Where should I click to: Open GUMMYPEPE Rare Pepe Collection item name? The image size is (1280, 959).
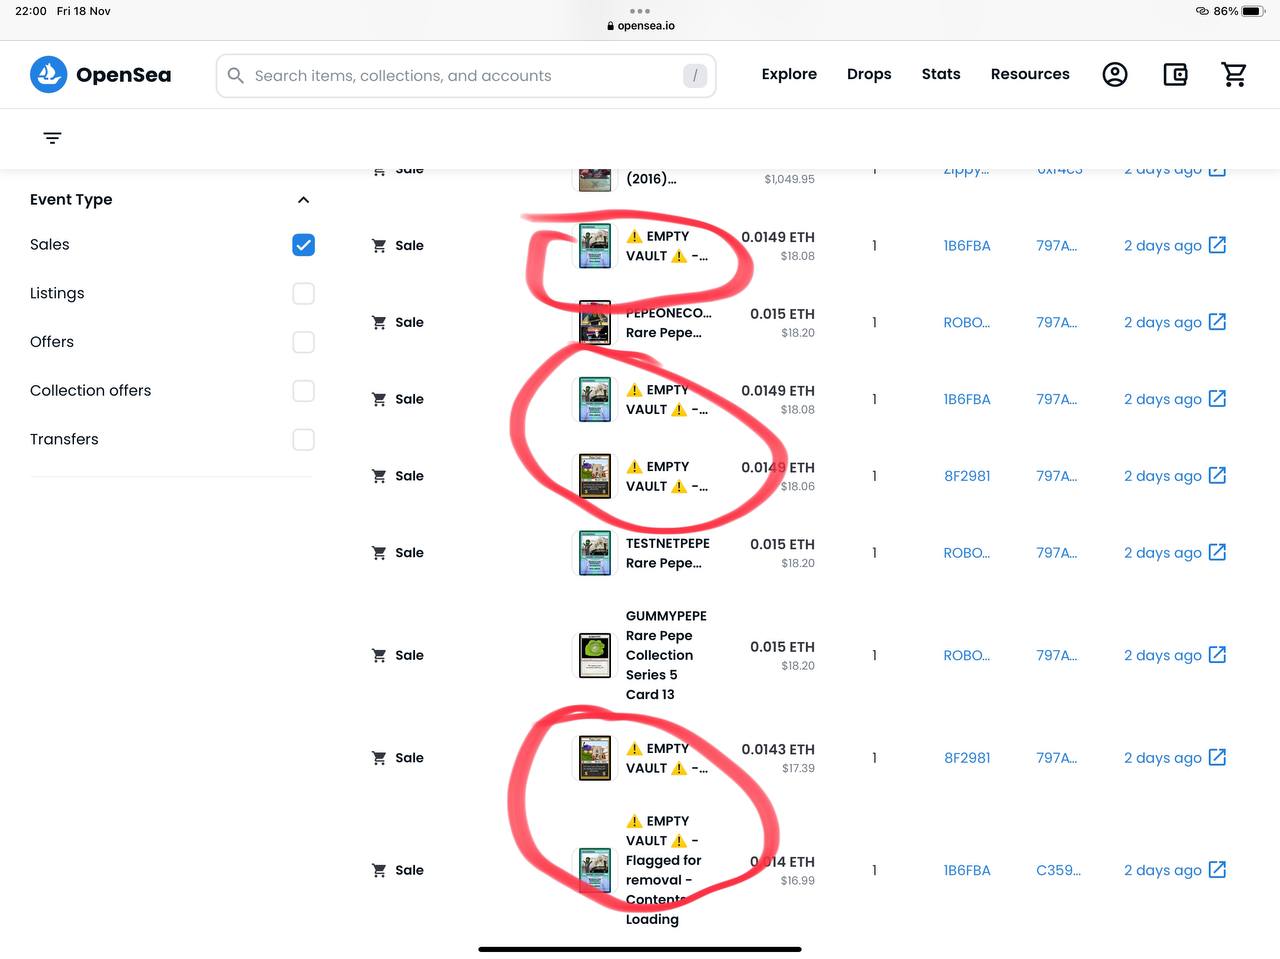point(666,655)
